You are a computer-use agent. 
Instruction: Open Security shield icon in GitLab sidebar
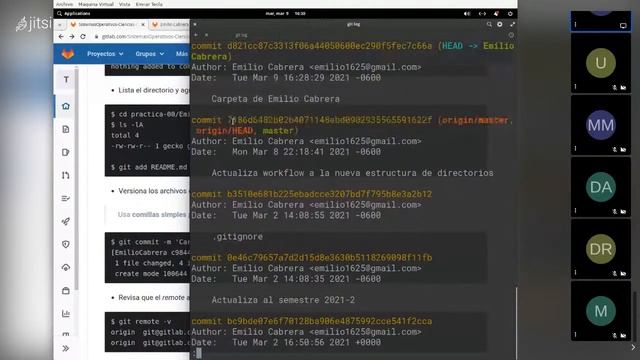click(66, 244)
